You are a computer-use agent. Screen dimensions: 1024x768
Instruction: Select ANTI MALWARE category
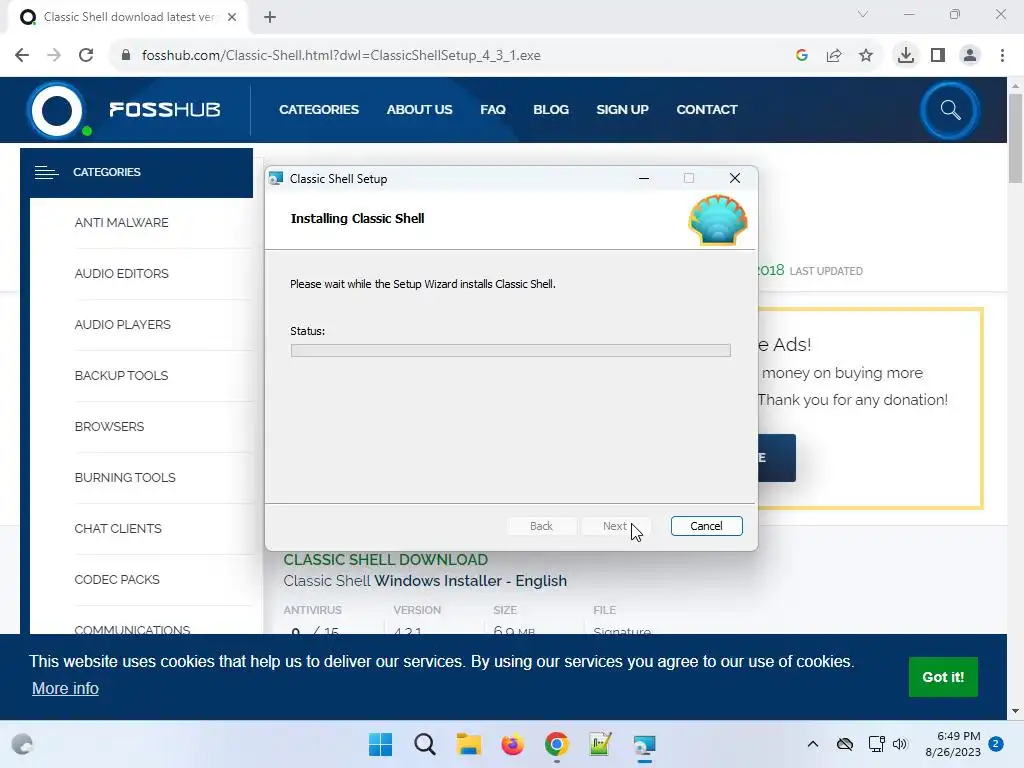(x=121, y=223)
